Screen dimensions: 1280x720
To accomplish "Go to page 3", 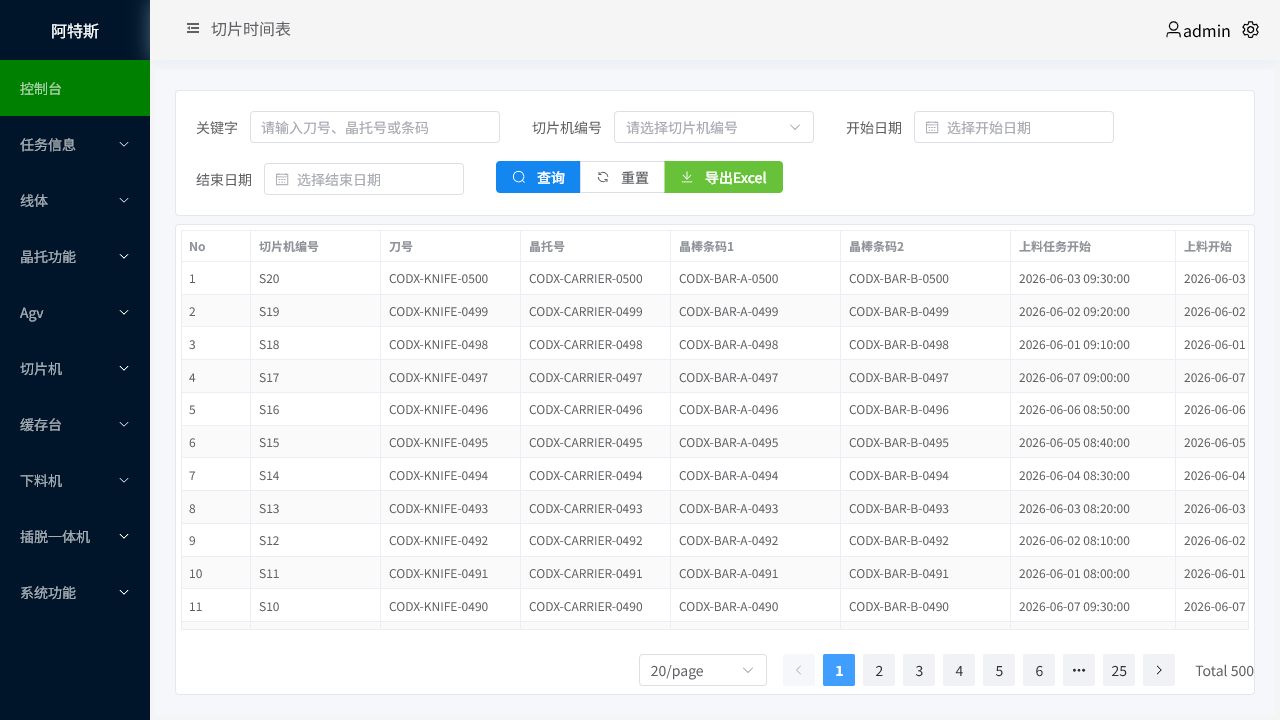I will [x=919, y=670].
